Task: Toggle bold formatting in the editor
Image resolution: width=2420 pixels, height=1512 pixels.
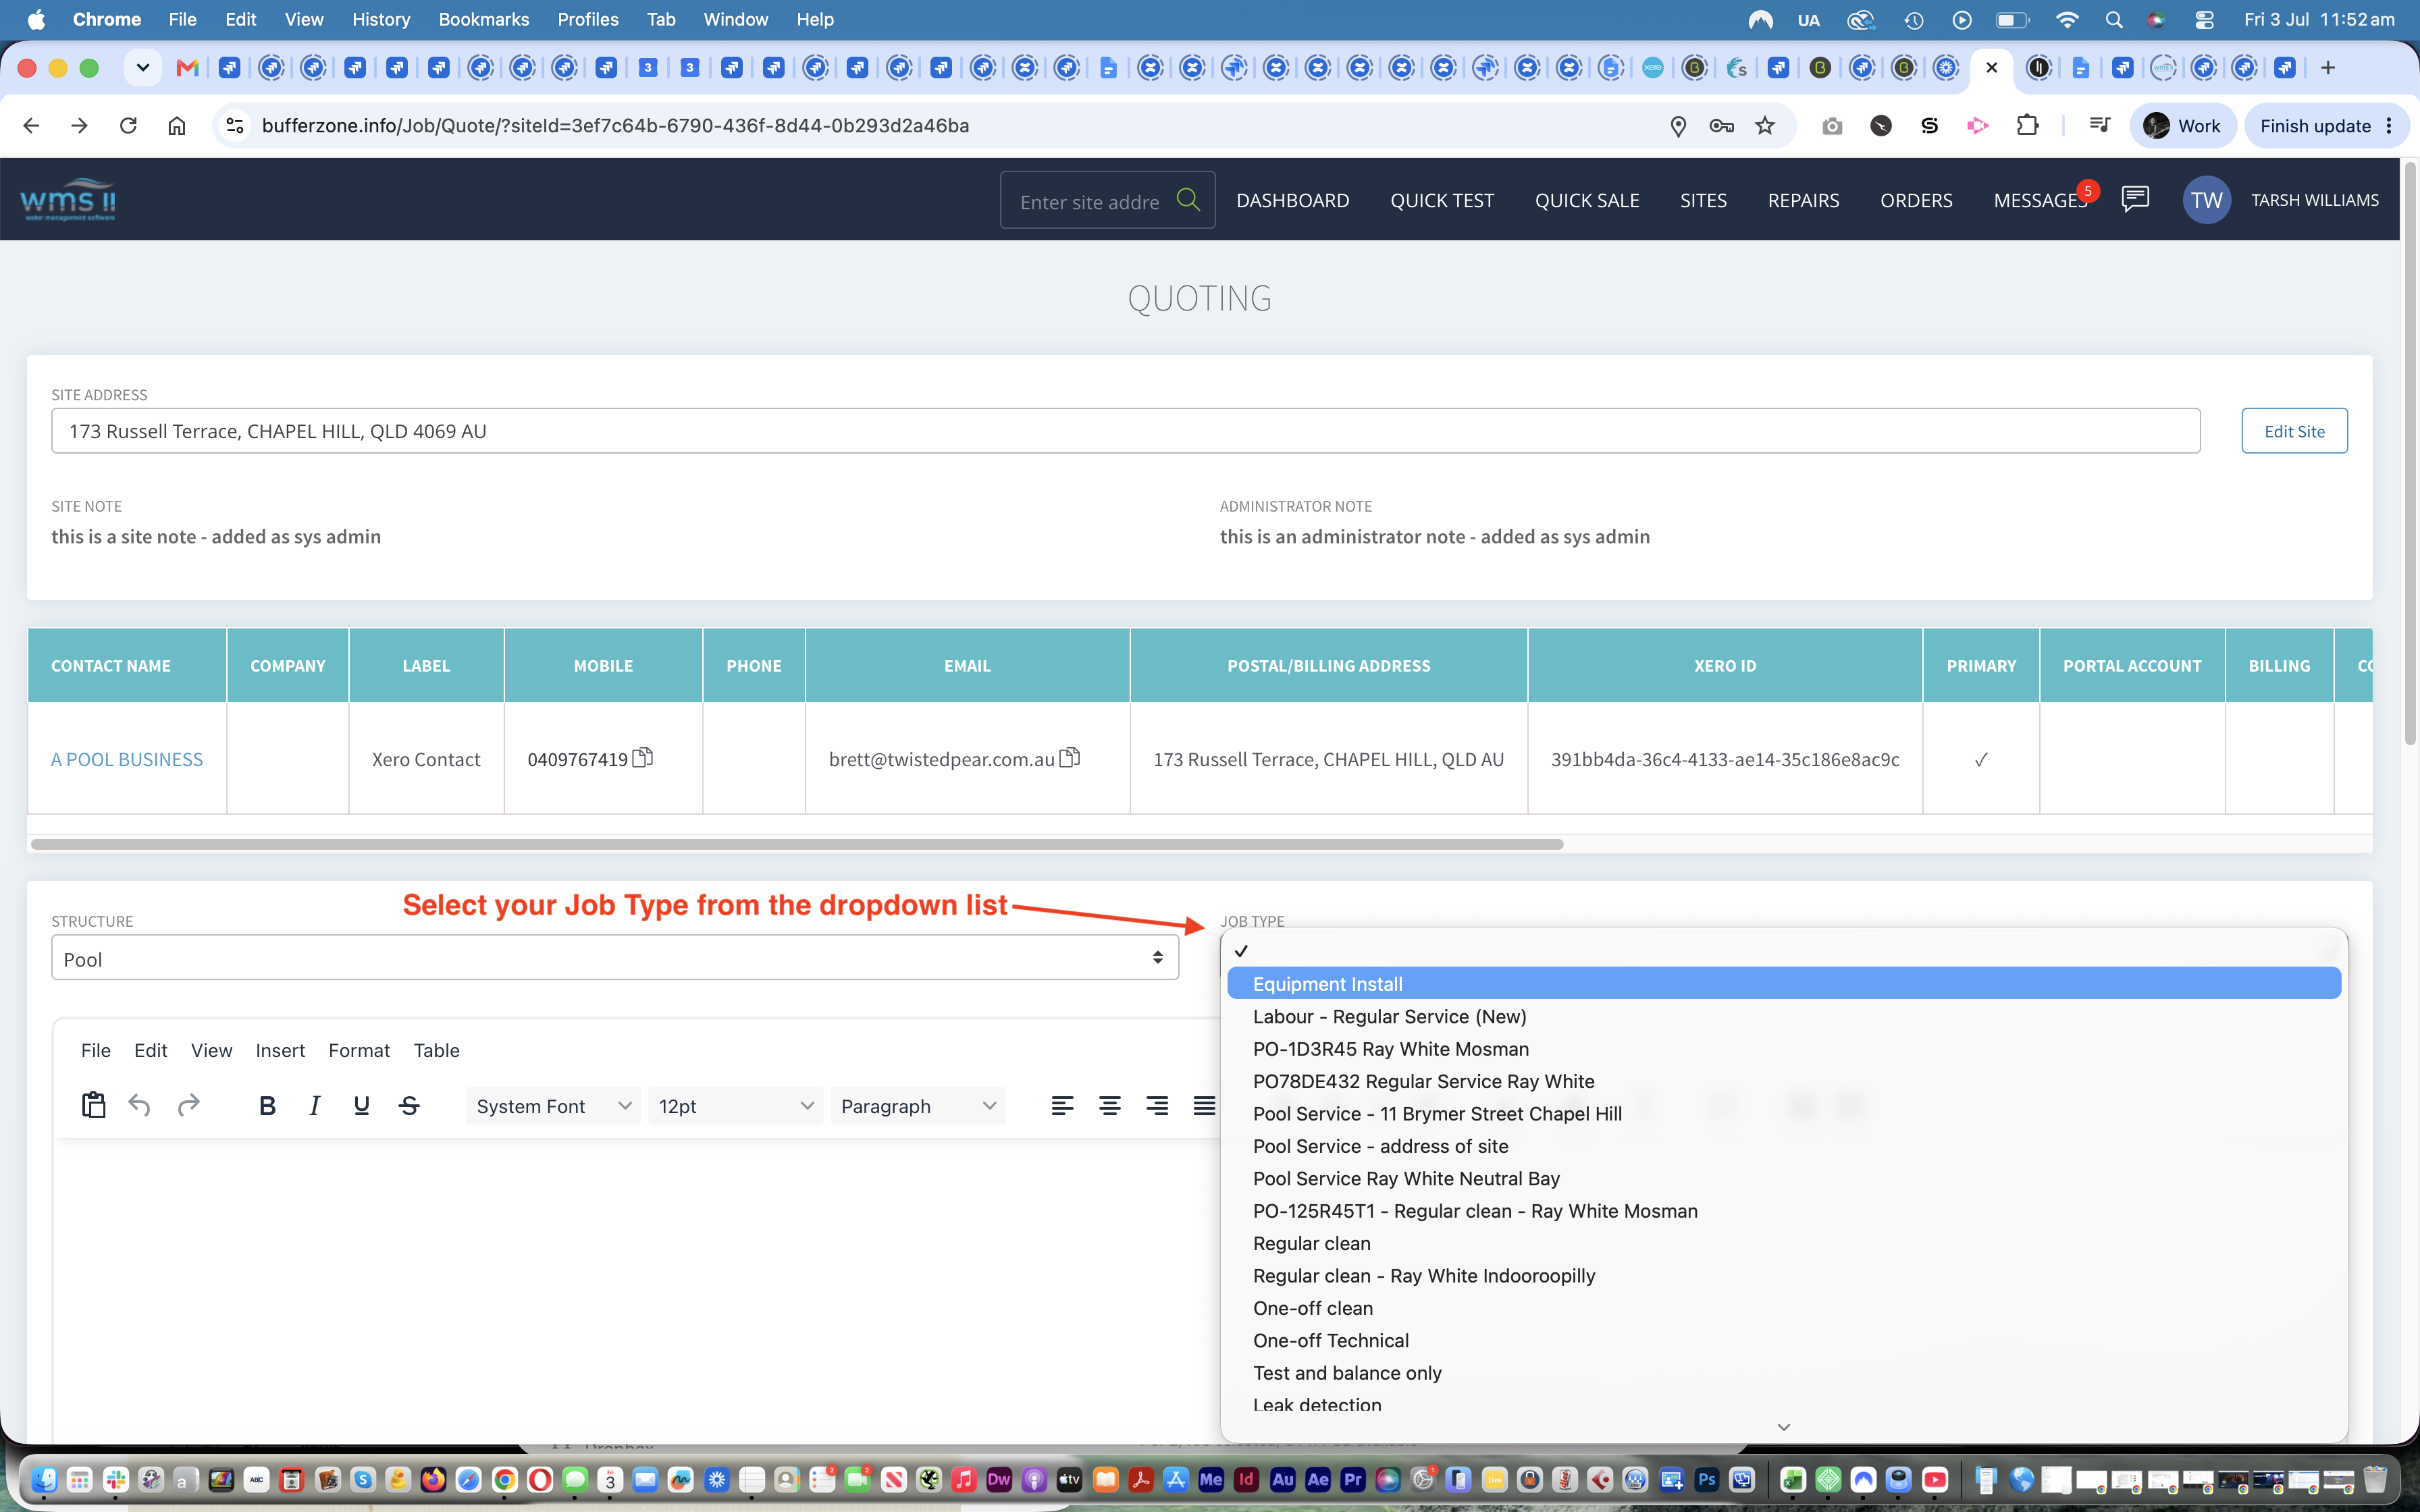Action: (x=267, y=1106)
